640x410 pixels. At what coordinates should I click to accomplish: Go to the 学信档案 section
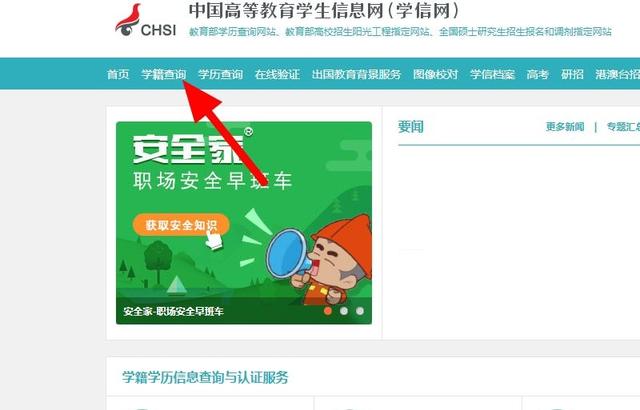coord(492,74)
